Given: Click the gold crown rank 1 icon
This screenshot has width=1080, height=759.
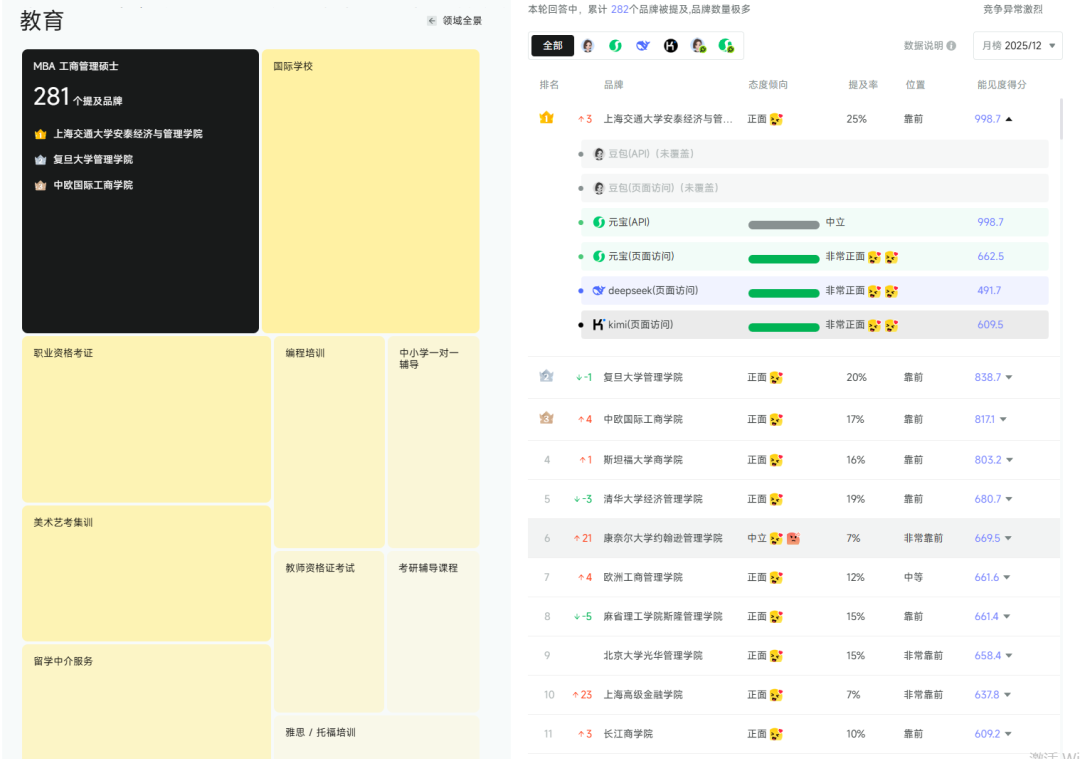Looking at the screenshot, I should [x=546, y=118].
